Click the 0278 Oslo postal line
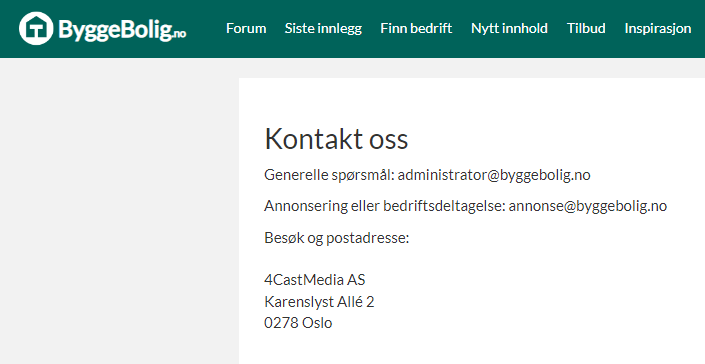 click(298, 323)
